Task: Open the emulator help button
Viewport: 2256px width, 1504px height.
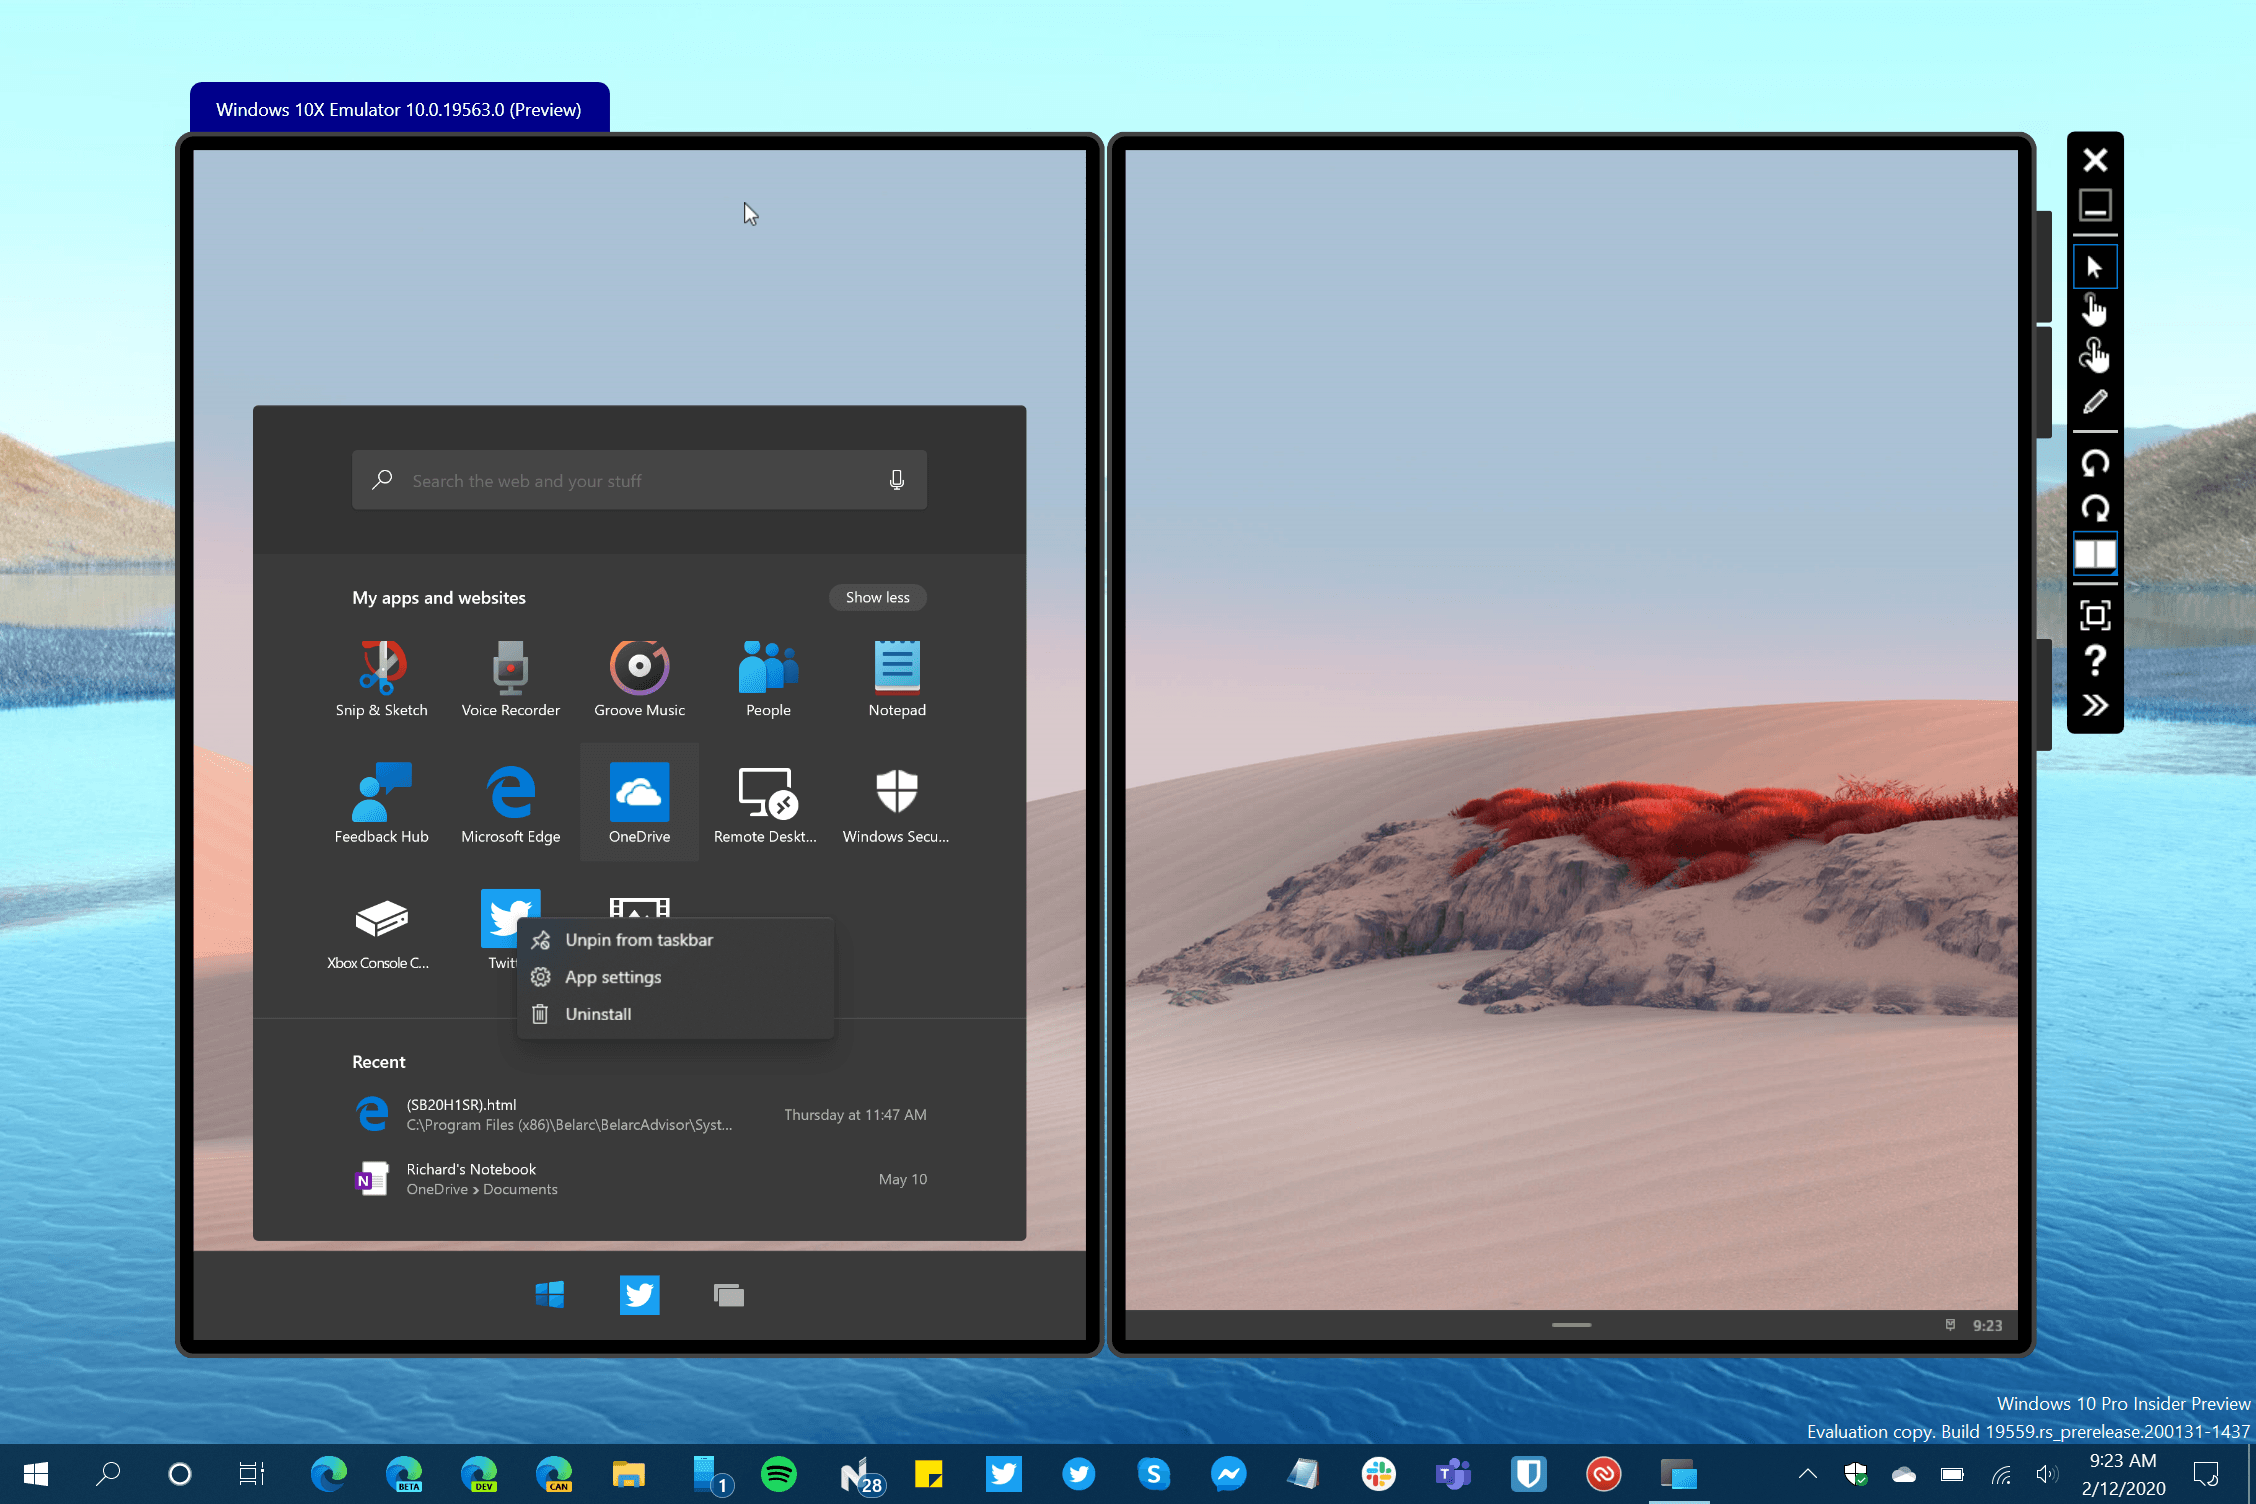Action: coord(2094,660)
